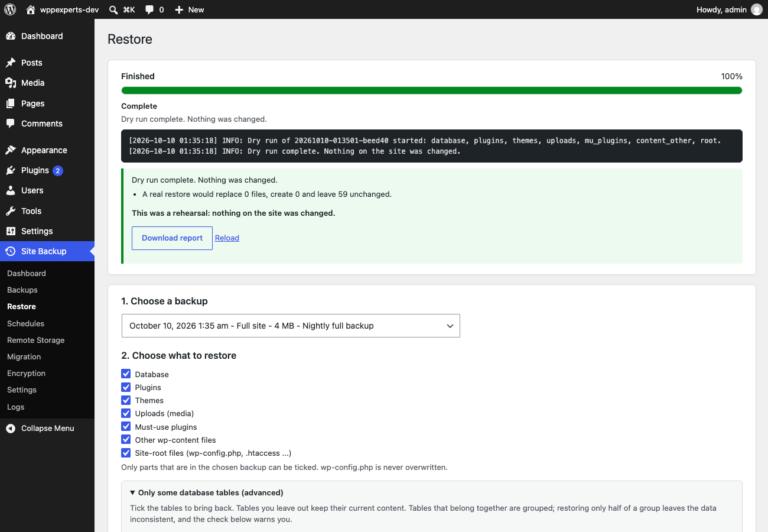
Task: Toggle the Must-use plugins checkbox
Action: [126, 426]
